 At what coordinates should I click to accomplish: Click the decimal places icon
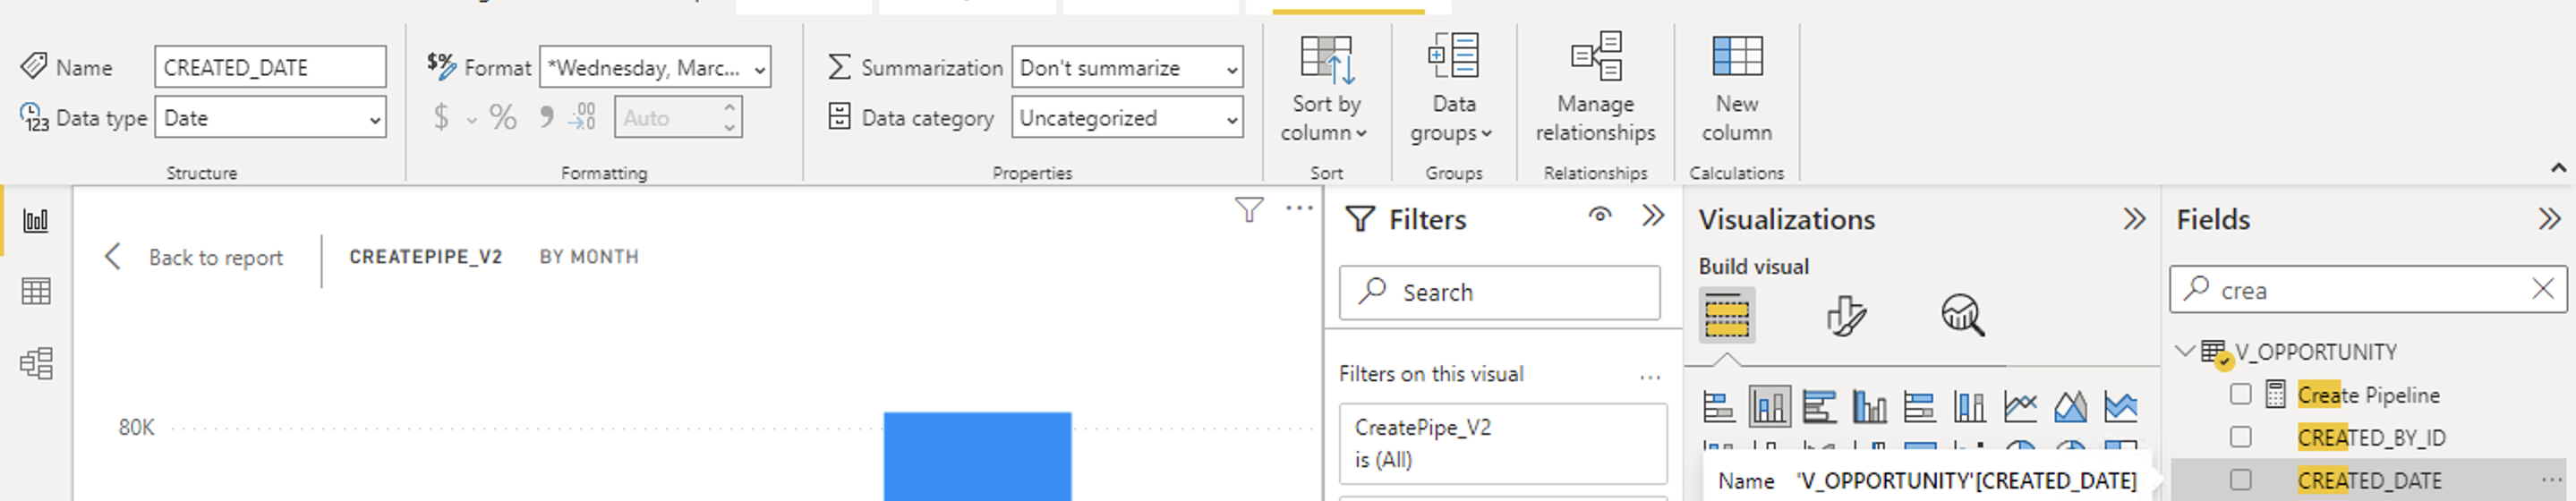[582, 118]
